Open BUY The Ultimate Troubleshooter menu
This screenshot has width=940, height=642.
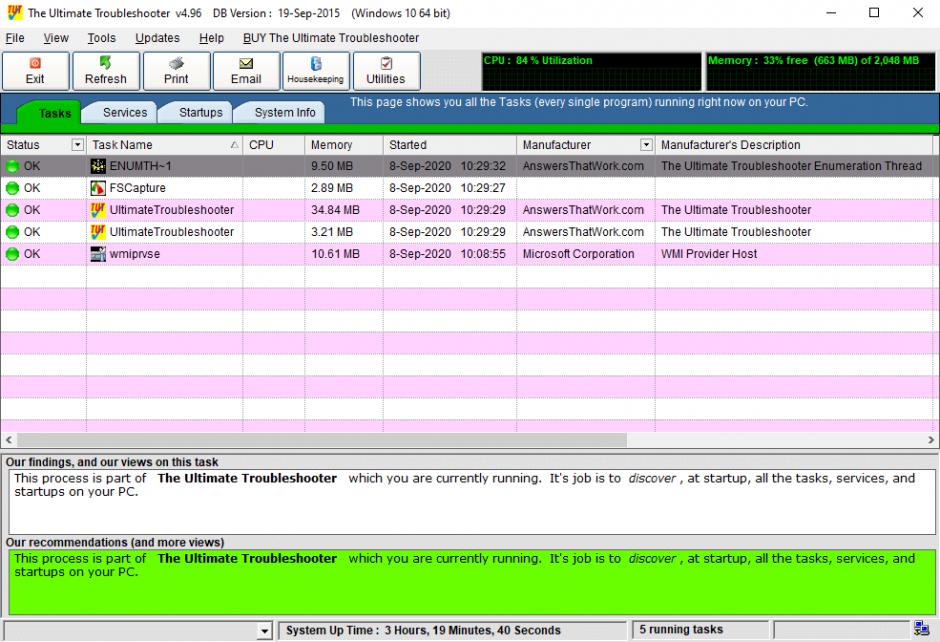coord(331,38)
